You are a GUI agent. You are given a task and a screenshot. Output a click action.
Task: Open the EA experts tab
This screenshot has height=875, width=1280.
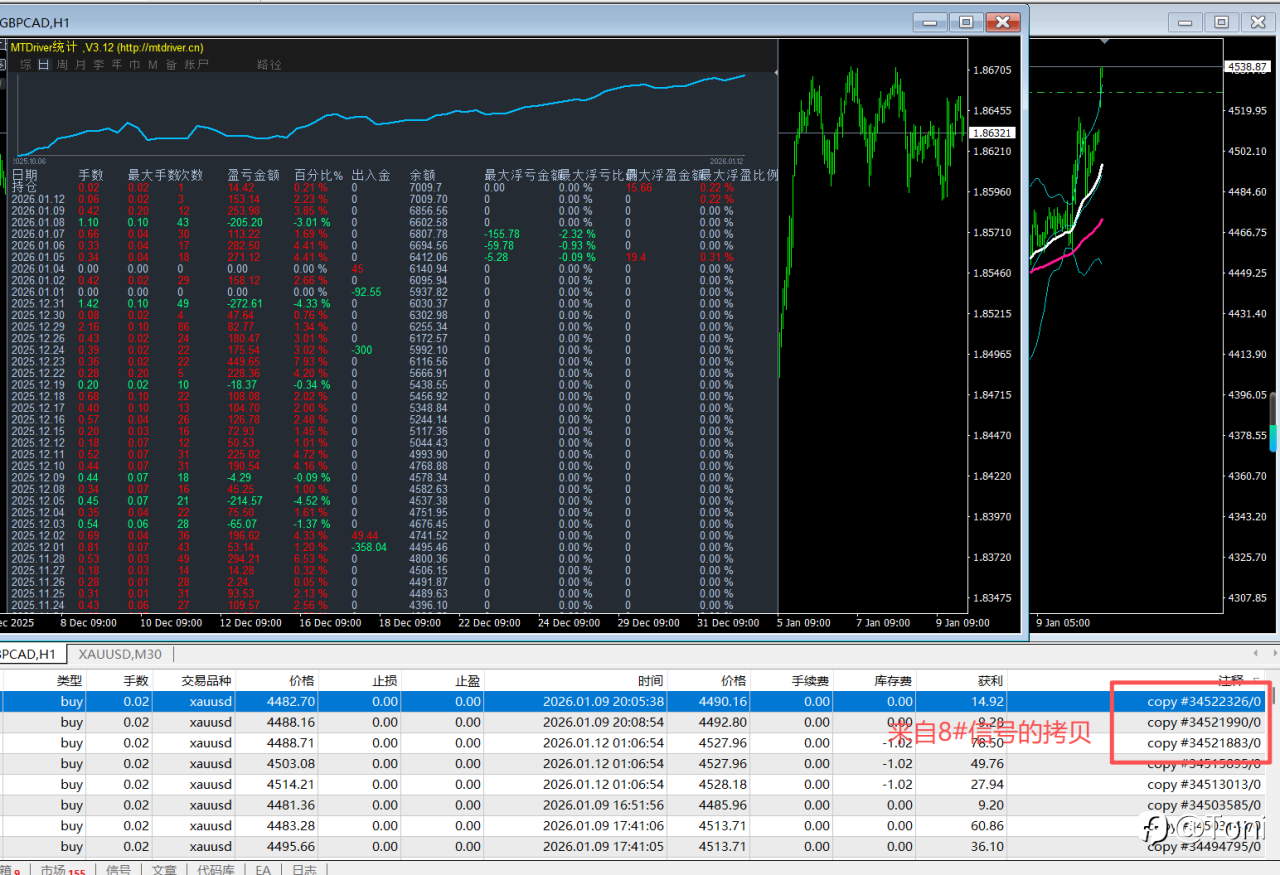tap(263, 869)
